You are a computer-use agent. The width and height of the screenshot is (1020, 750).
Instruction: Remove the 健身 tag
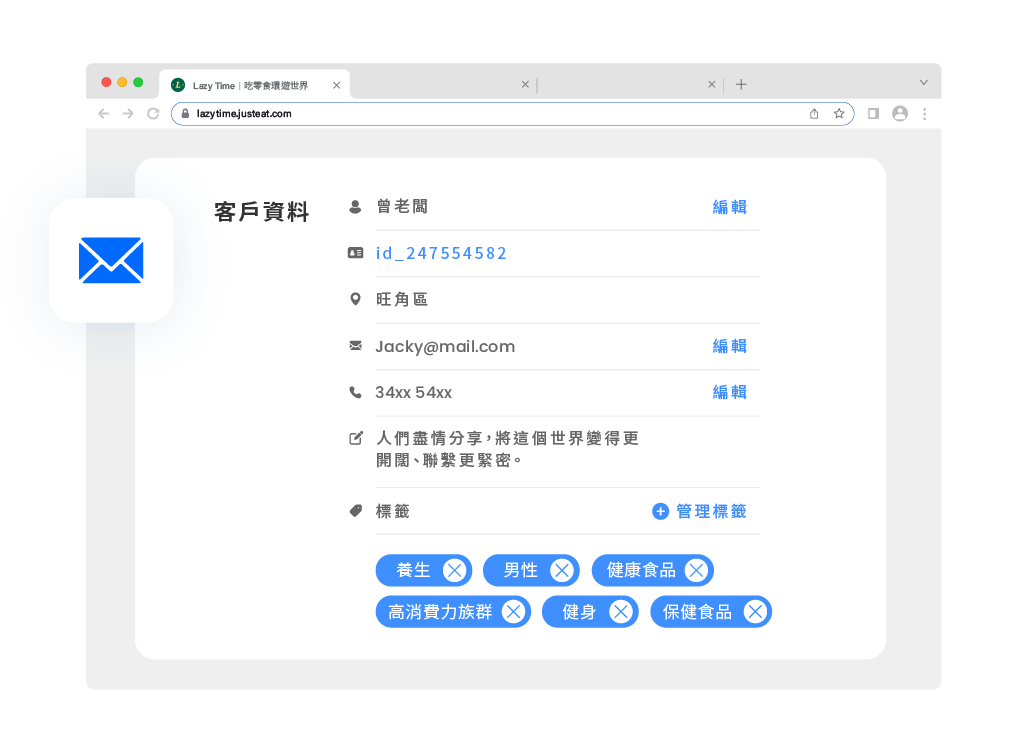(x=621, y=612)
